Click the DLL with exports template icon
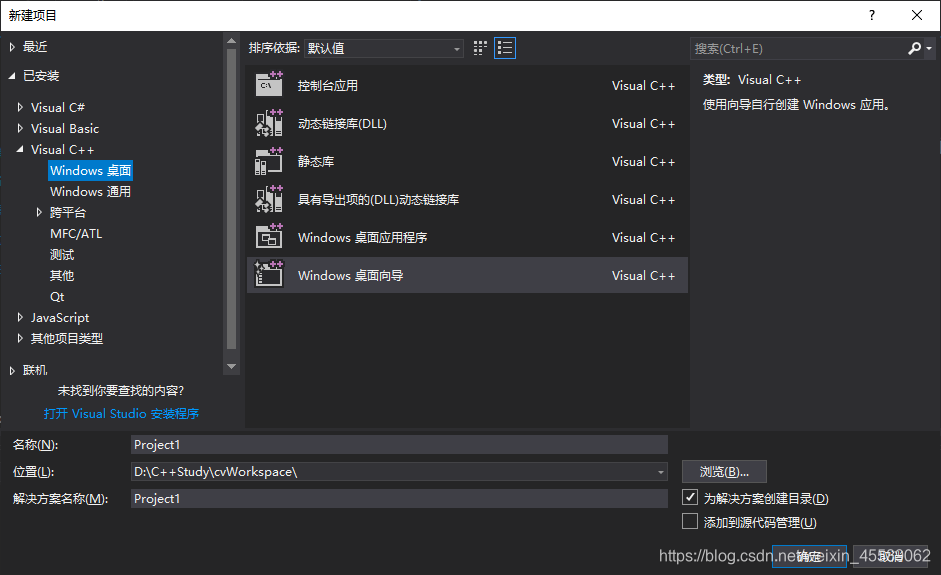This screenshot has height=575, width=941. (x=269, y=199)
